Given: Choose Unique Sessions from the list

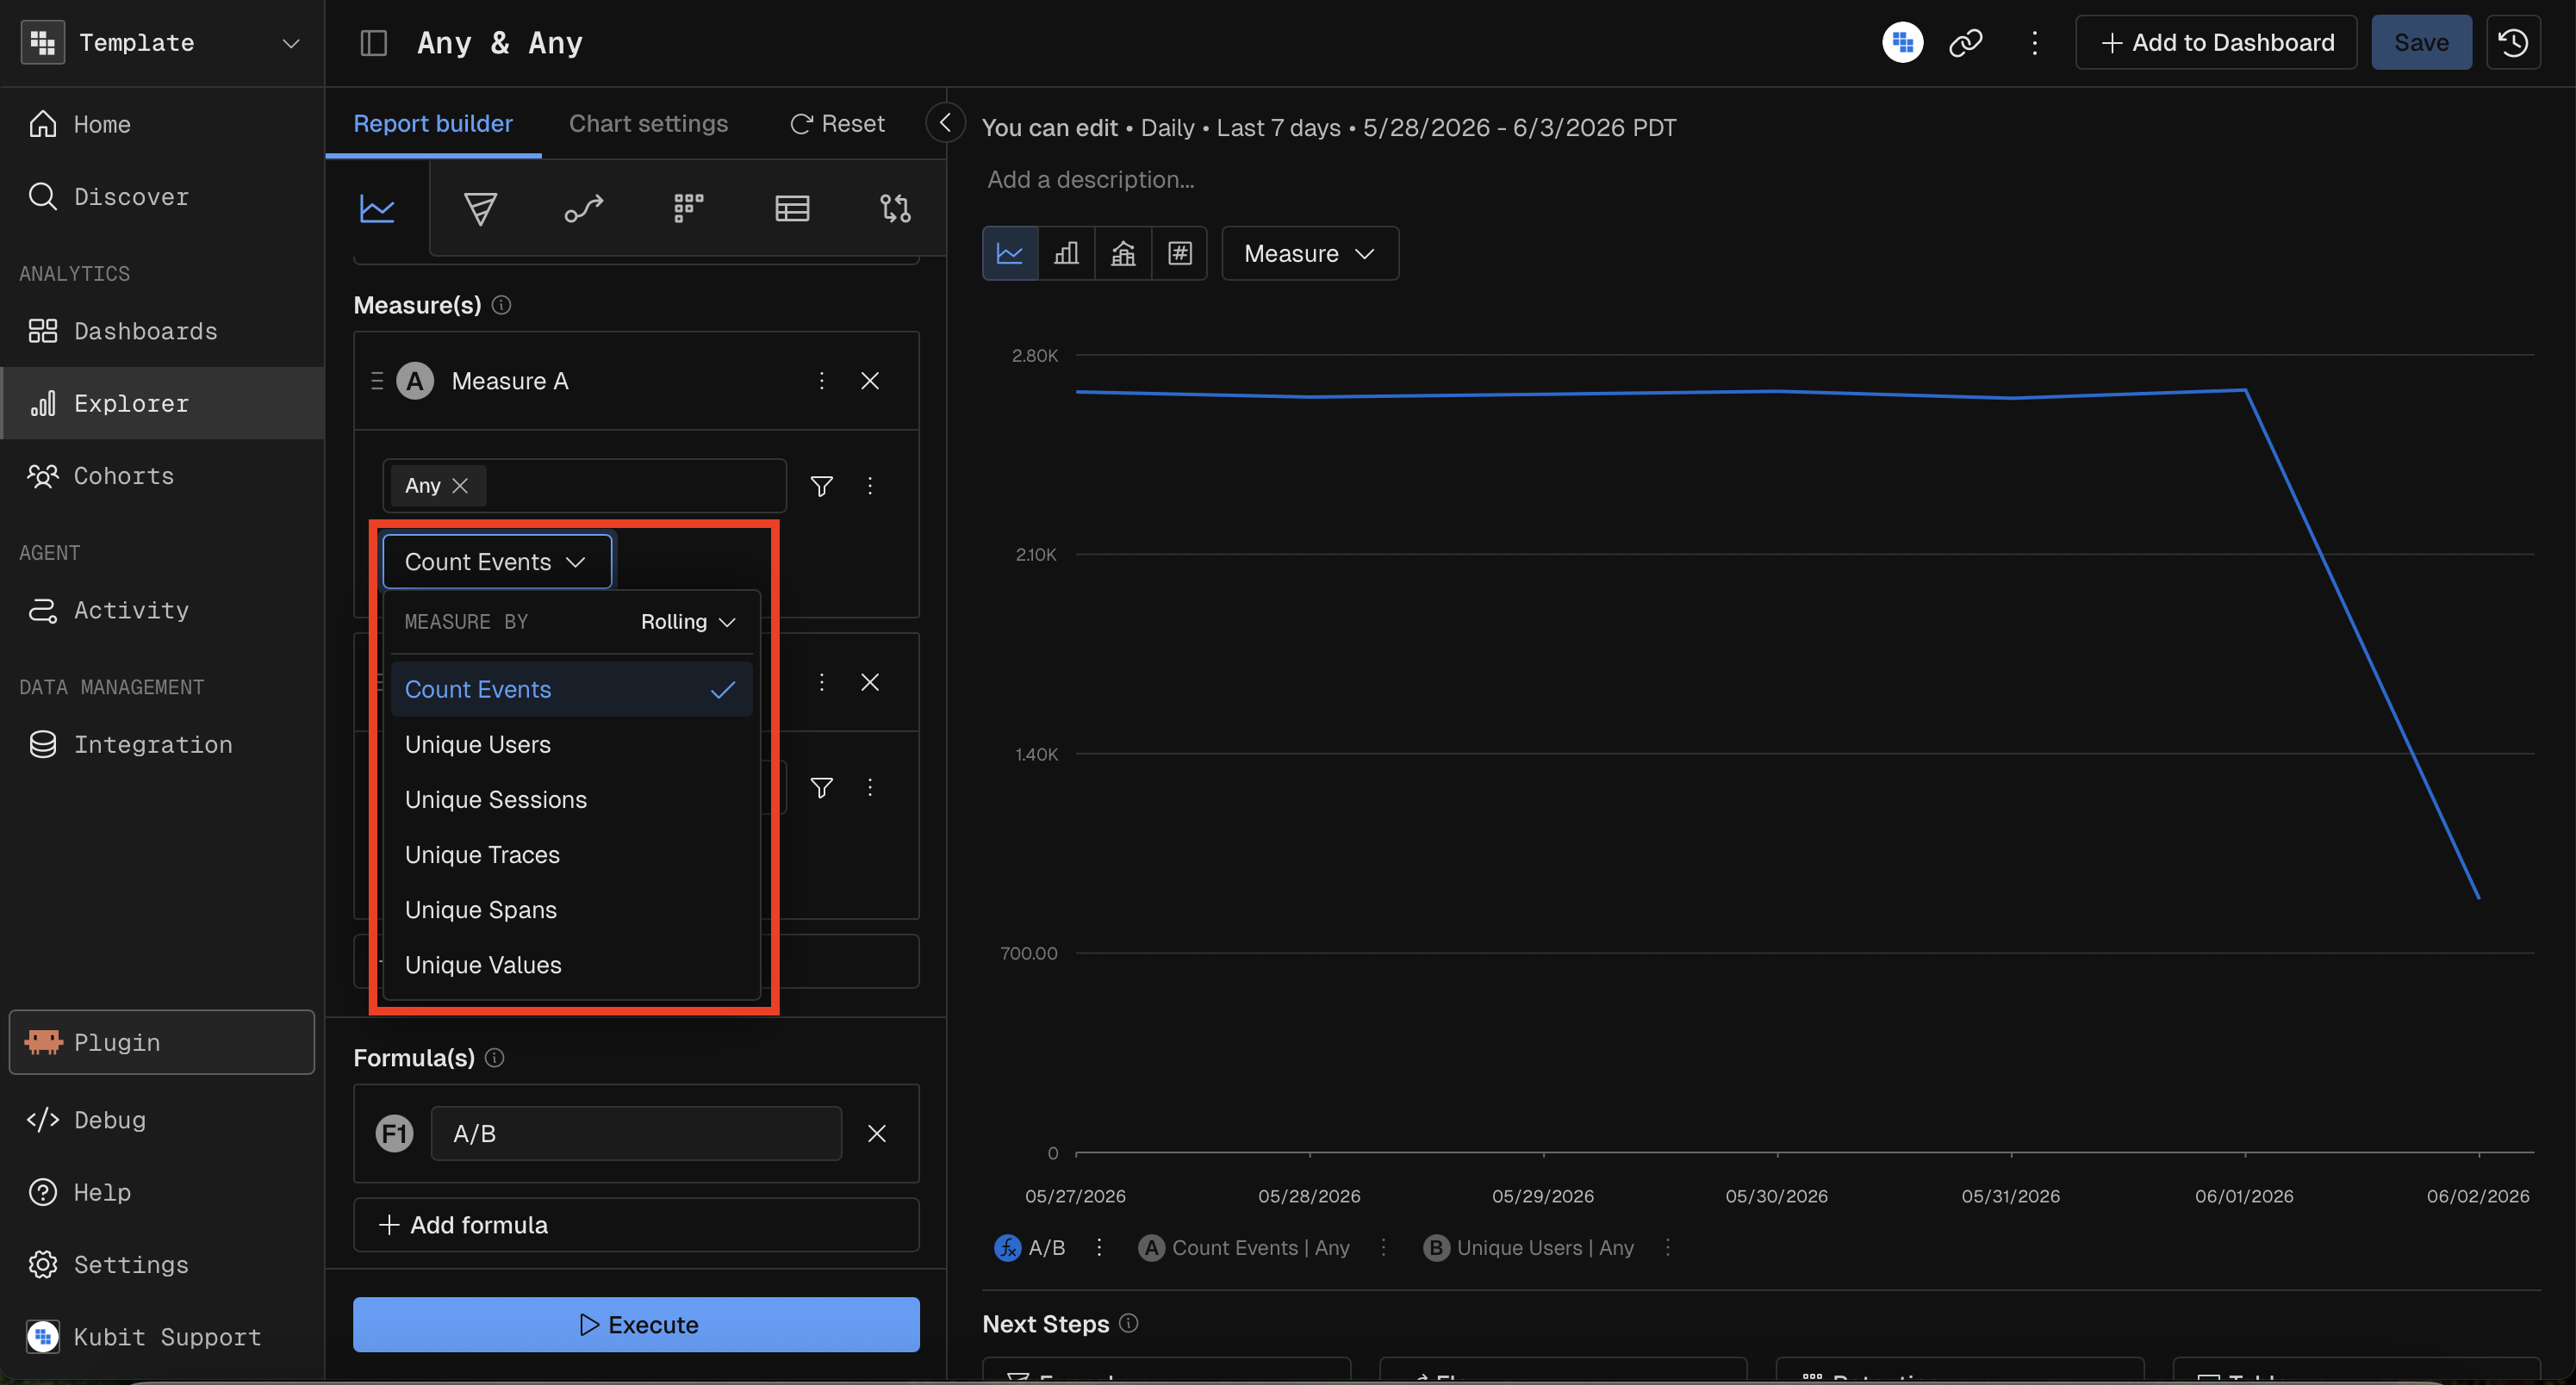Looking at the screenshot, I should pyautogui.click(x=571, y=799).
